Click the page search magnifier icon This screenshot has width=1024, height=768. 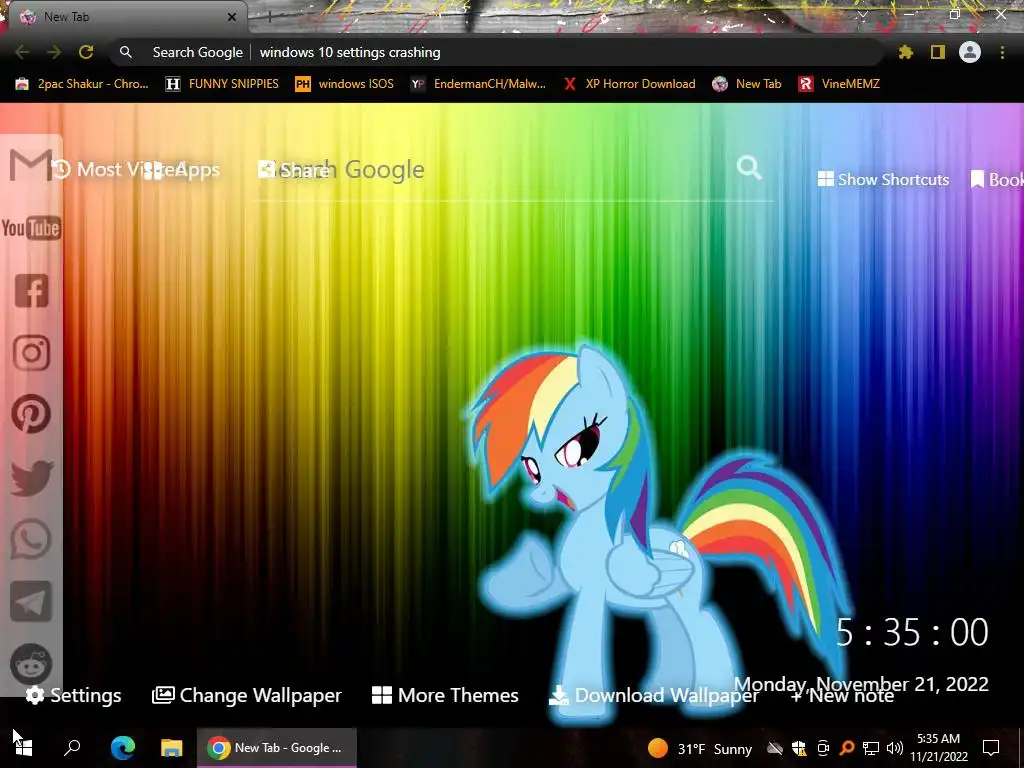(749, 168)
